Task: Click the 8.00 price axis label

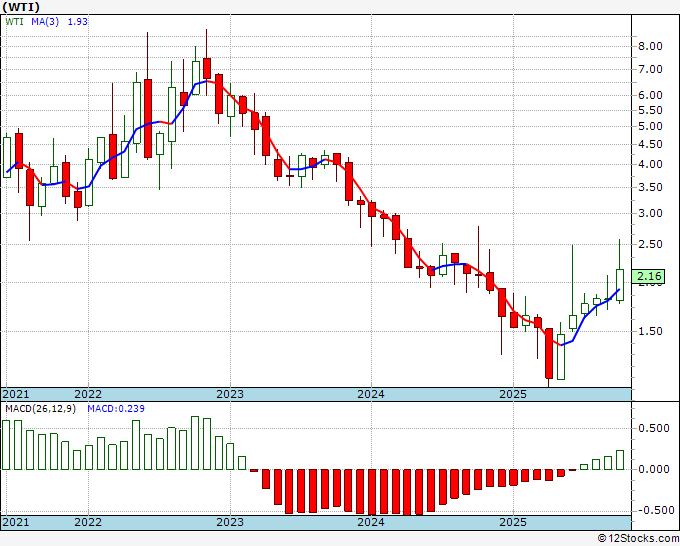Action: coord(650,46)
